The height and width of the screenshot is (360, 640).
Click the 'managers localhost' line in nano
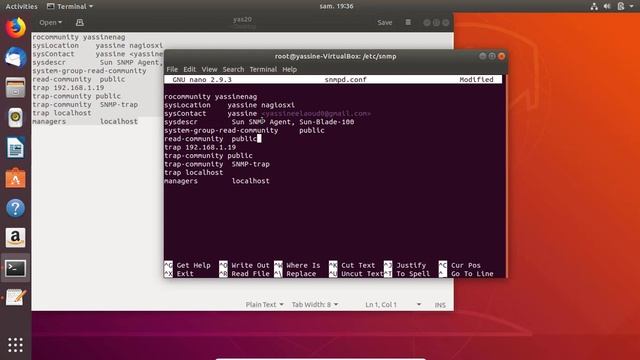pyautogui.click(x=217, y=181)
